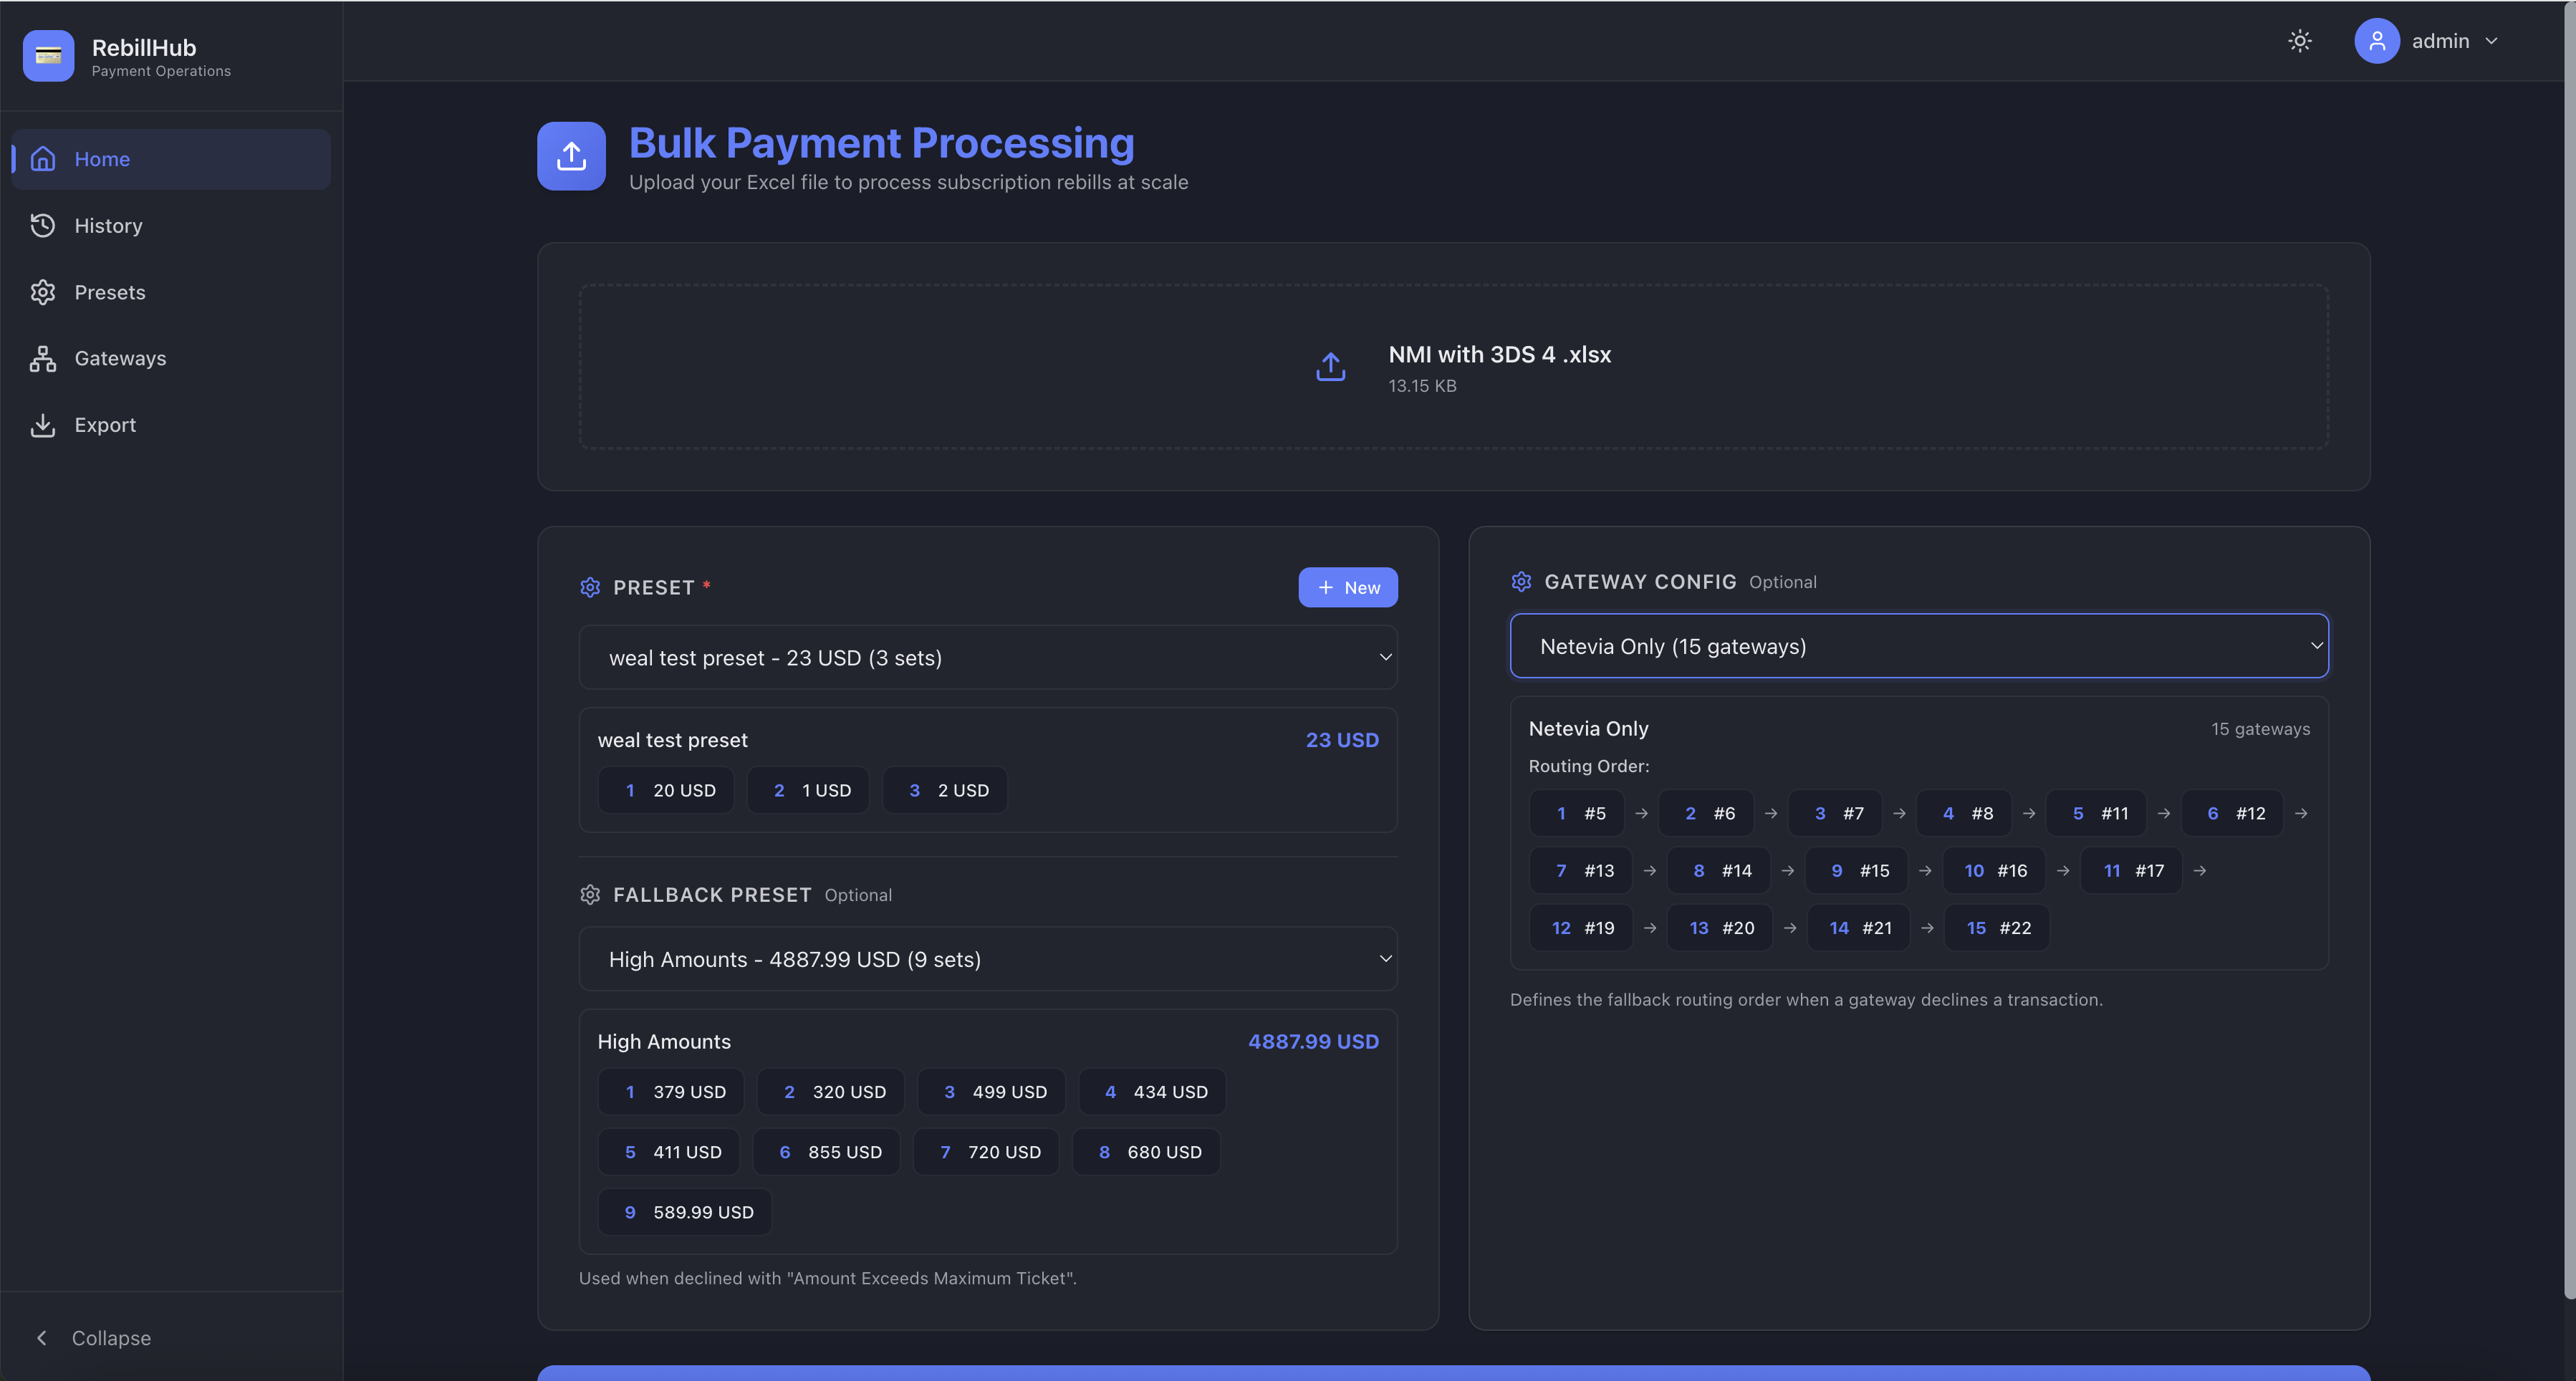Click routing chip 3 gateway #7

click(x=1835, y=813)
